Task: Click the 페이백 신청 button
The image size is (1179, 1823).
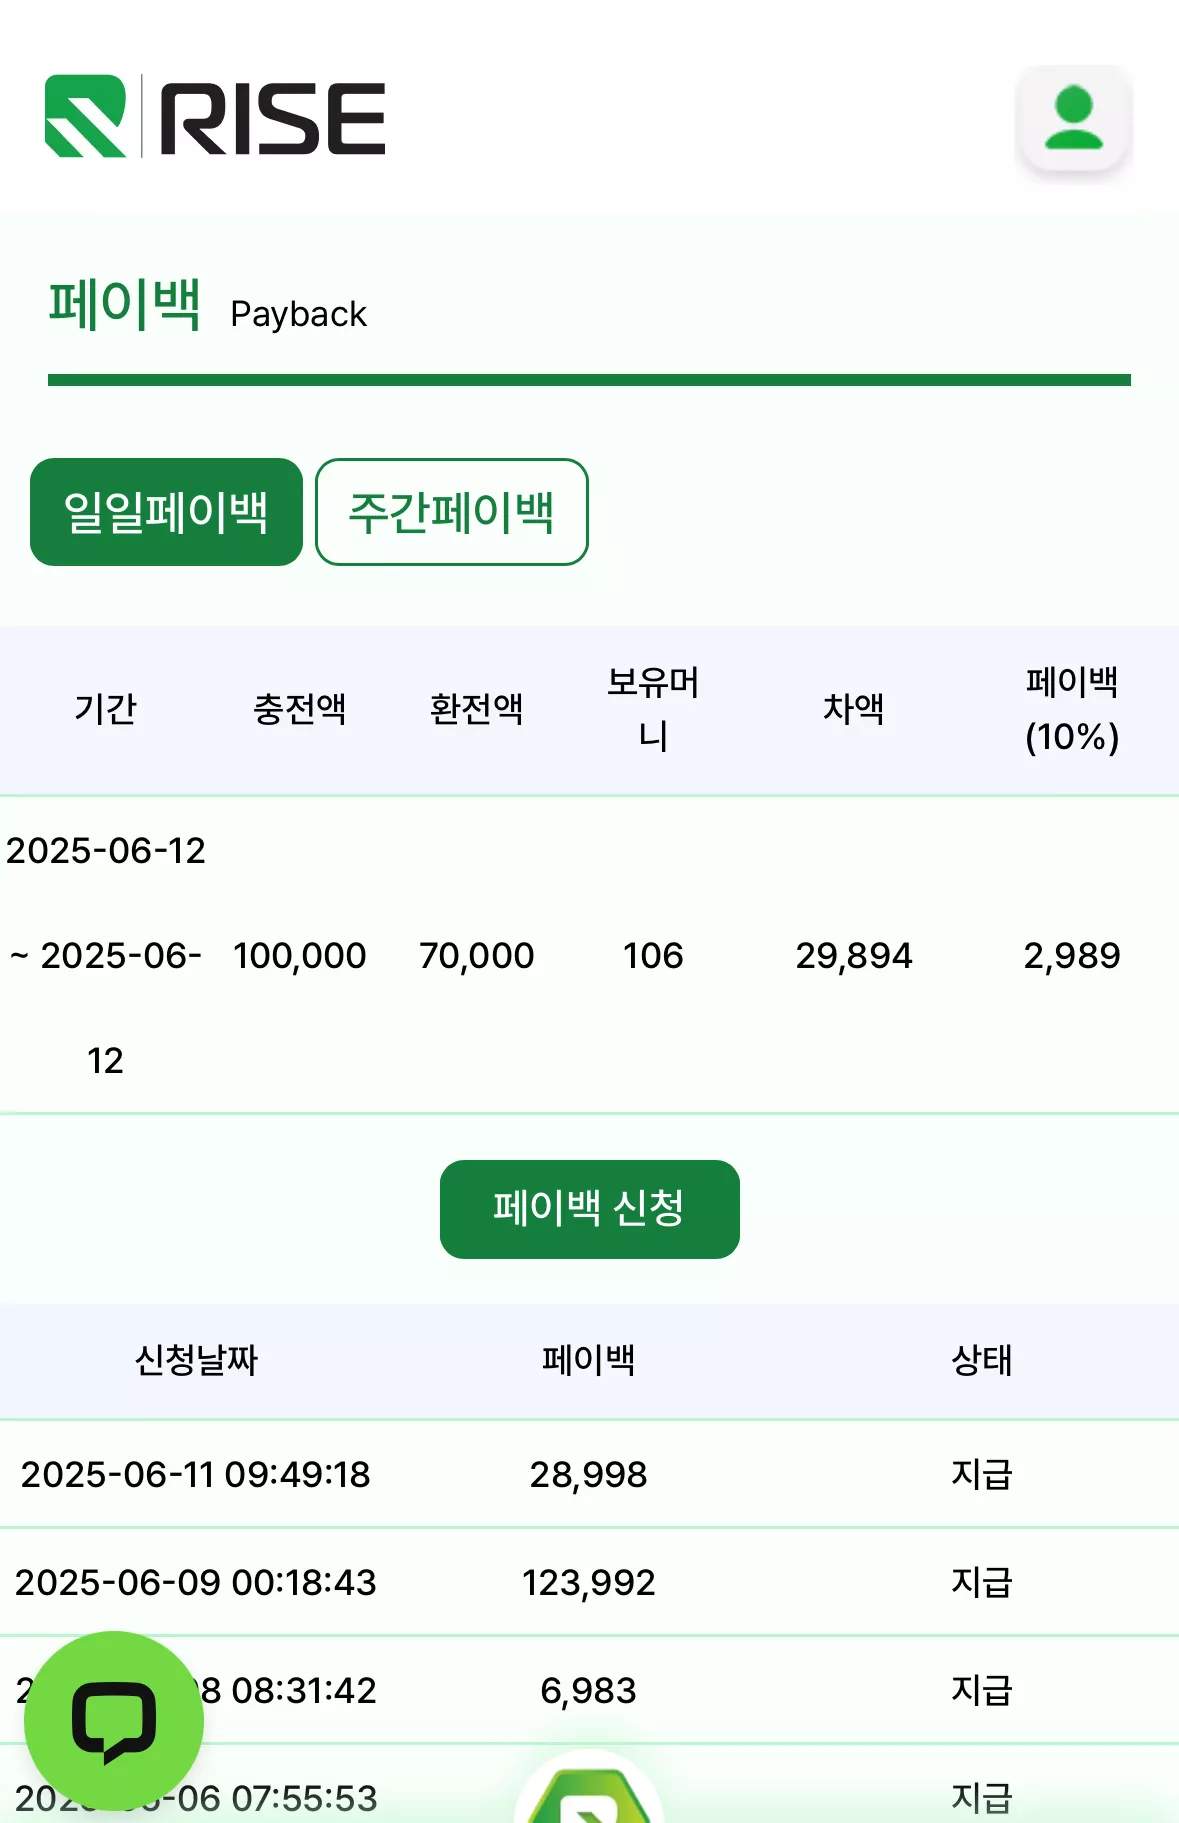Action: (590, 1209)
